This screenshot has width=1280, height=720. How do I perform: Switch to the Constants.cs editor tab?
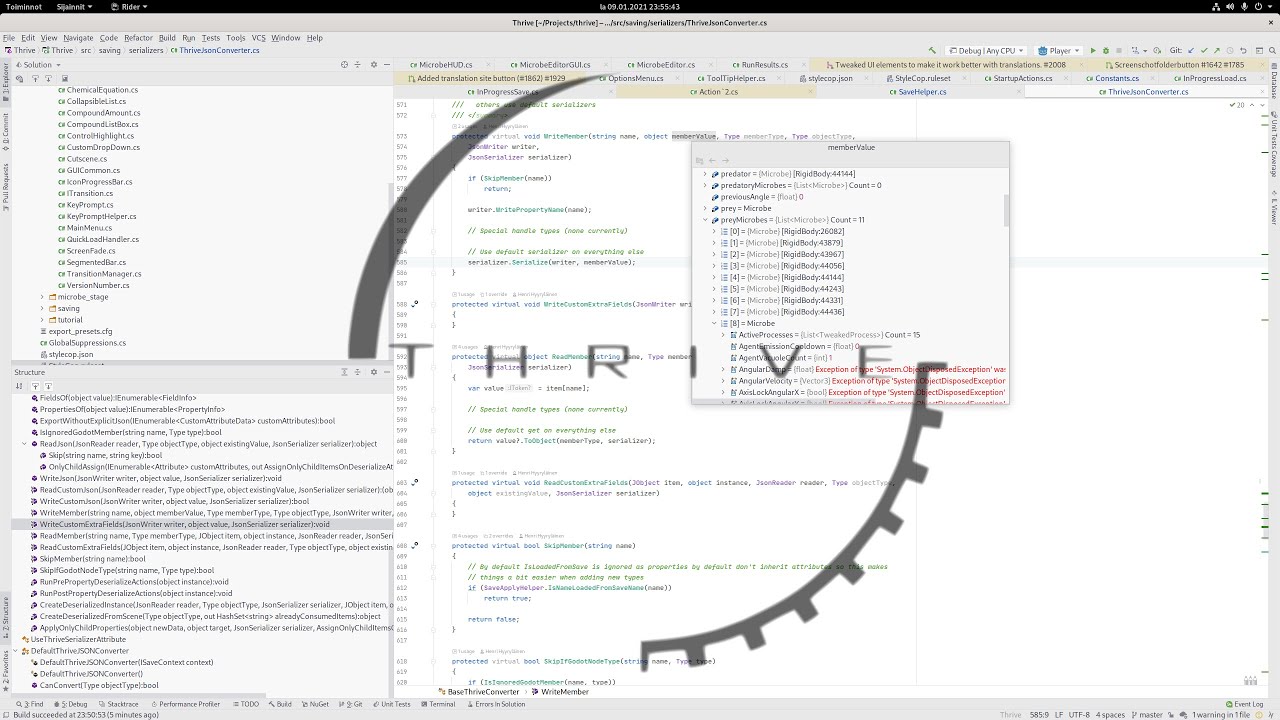[x=1116, y=78]
